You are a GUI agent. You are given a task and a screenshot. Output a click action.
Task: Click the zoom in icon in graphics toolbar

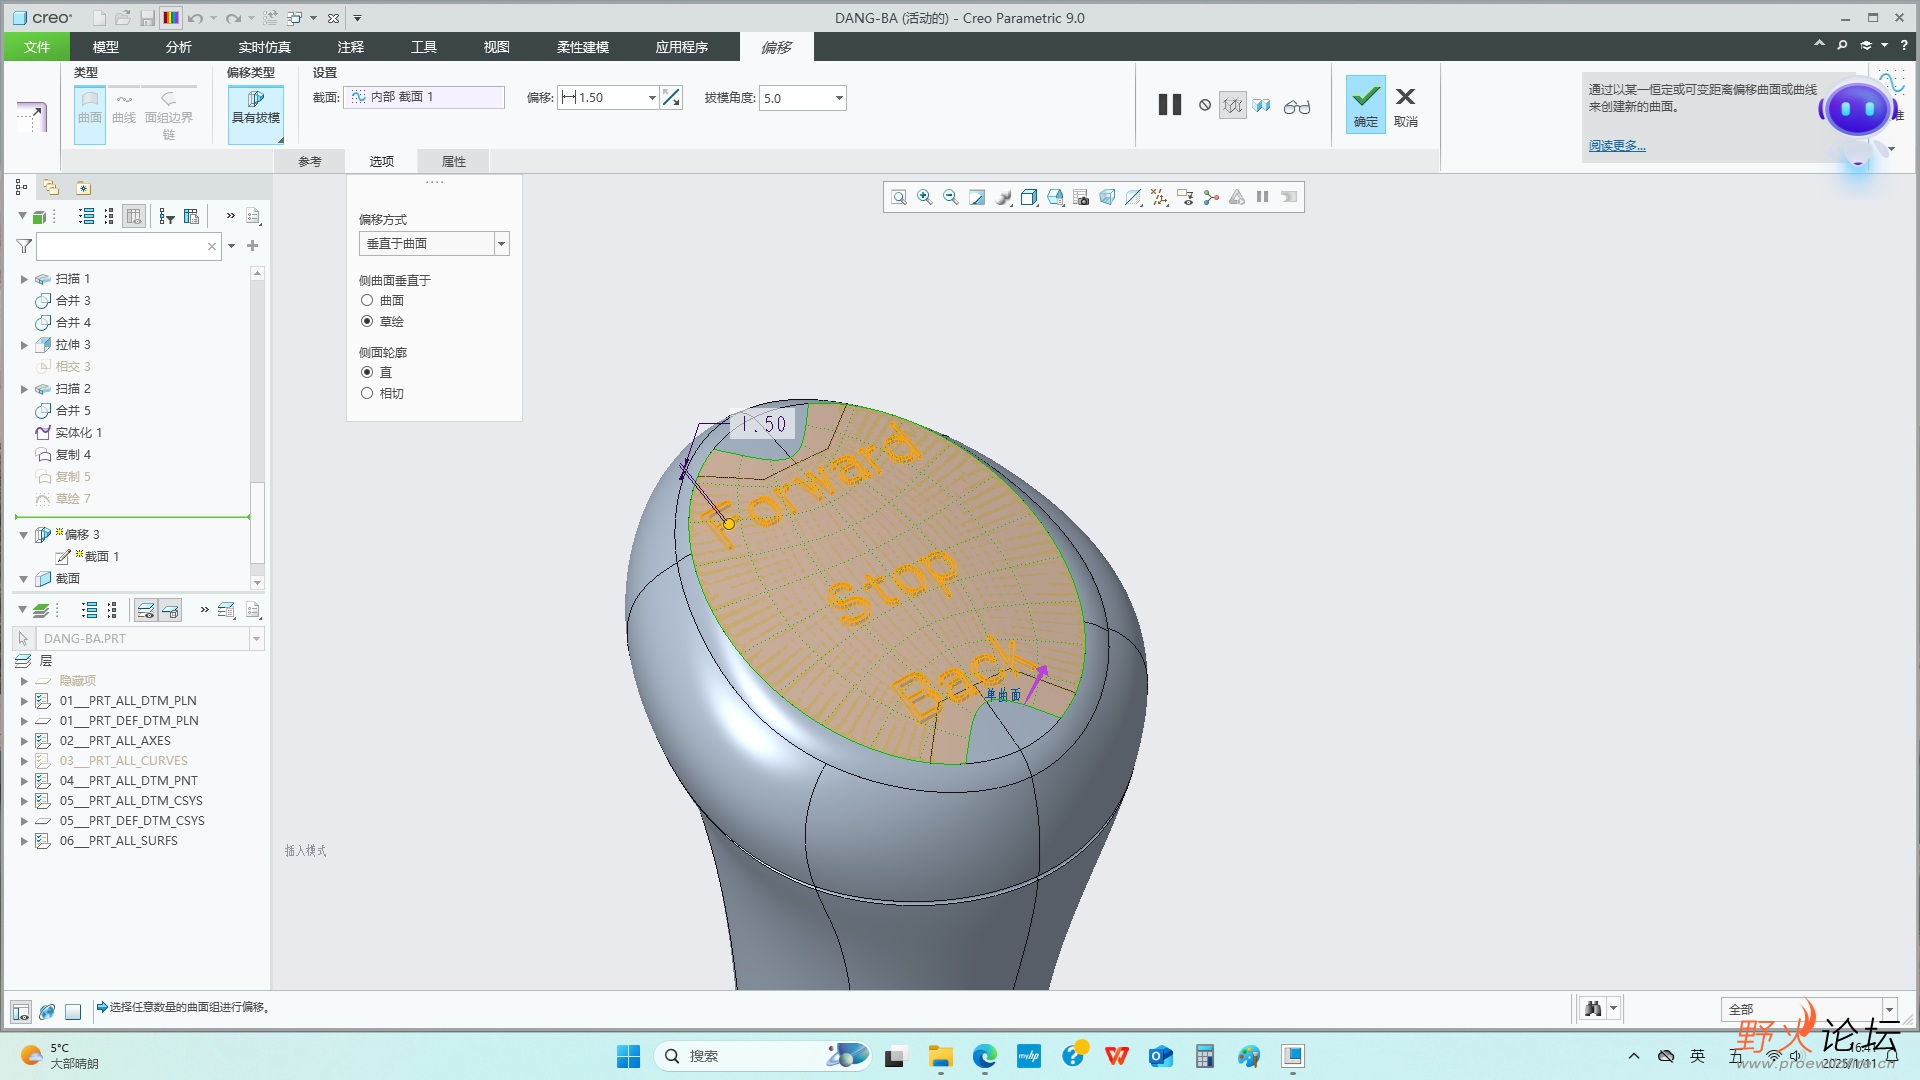[925, 197]
